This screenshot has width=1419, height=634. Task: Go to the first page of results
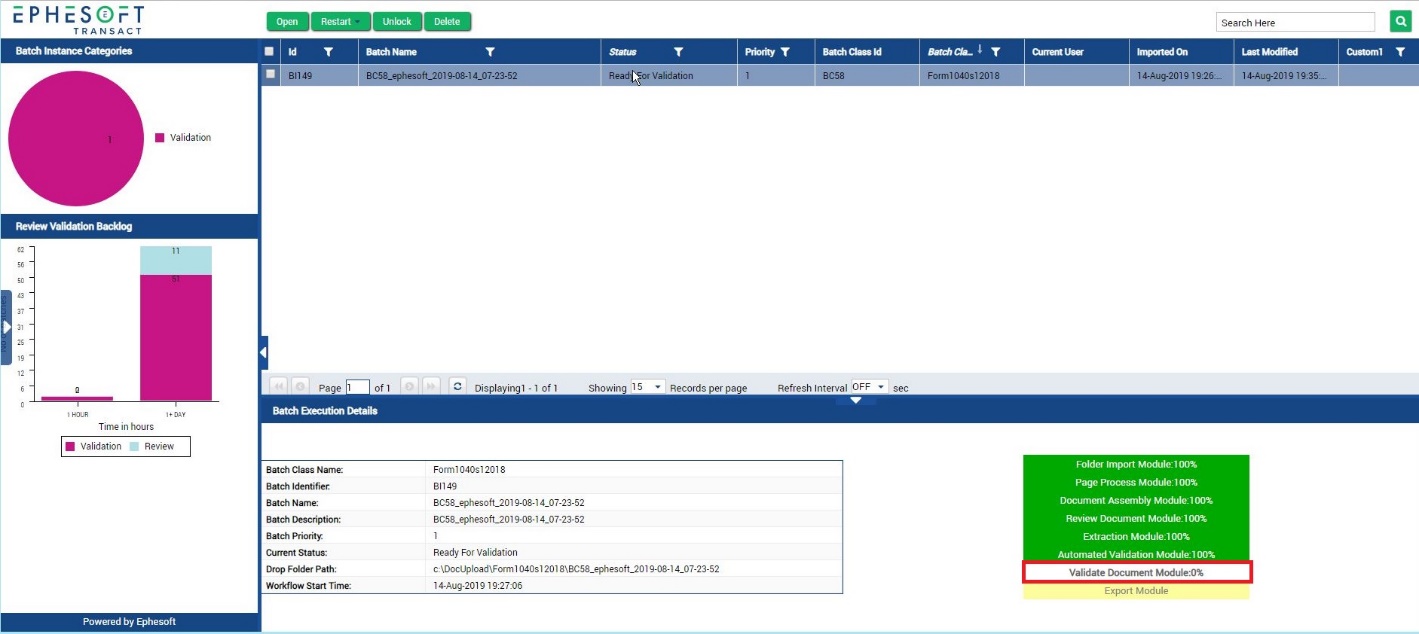[277, 387]
